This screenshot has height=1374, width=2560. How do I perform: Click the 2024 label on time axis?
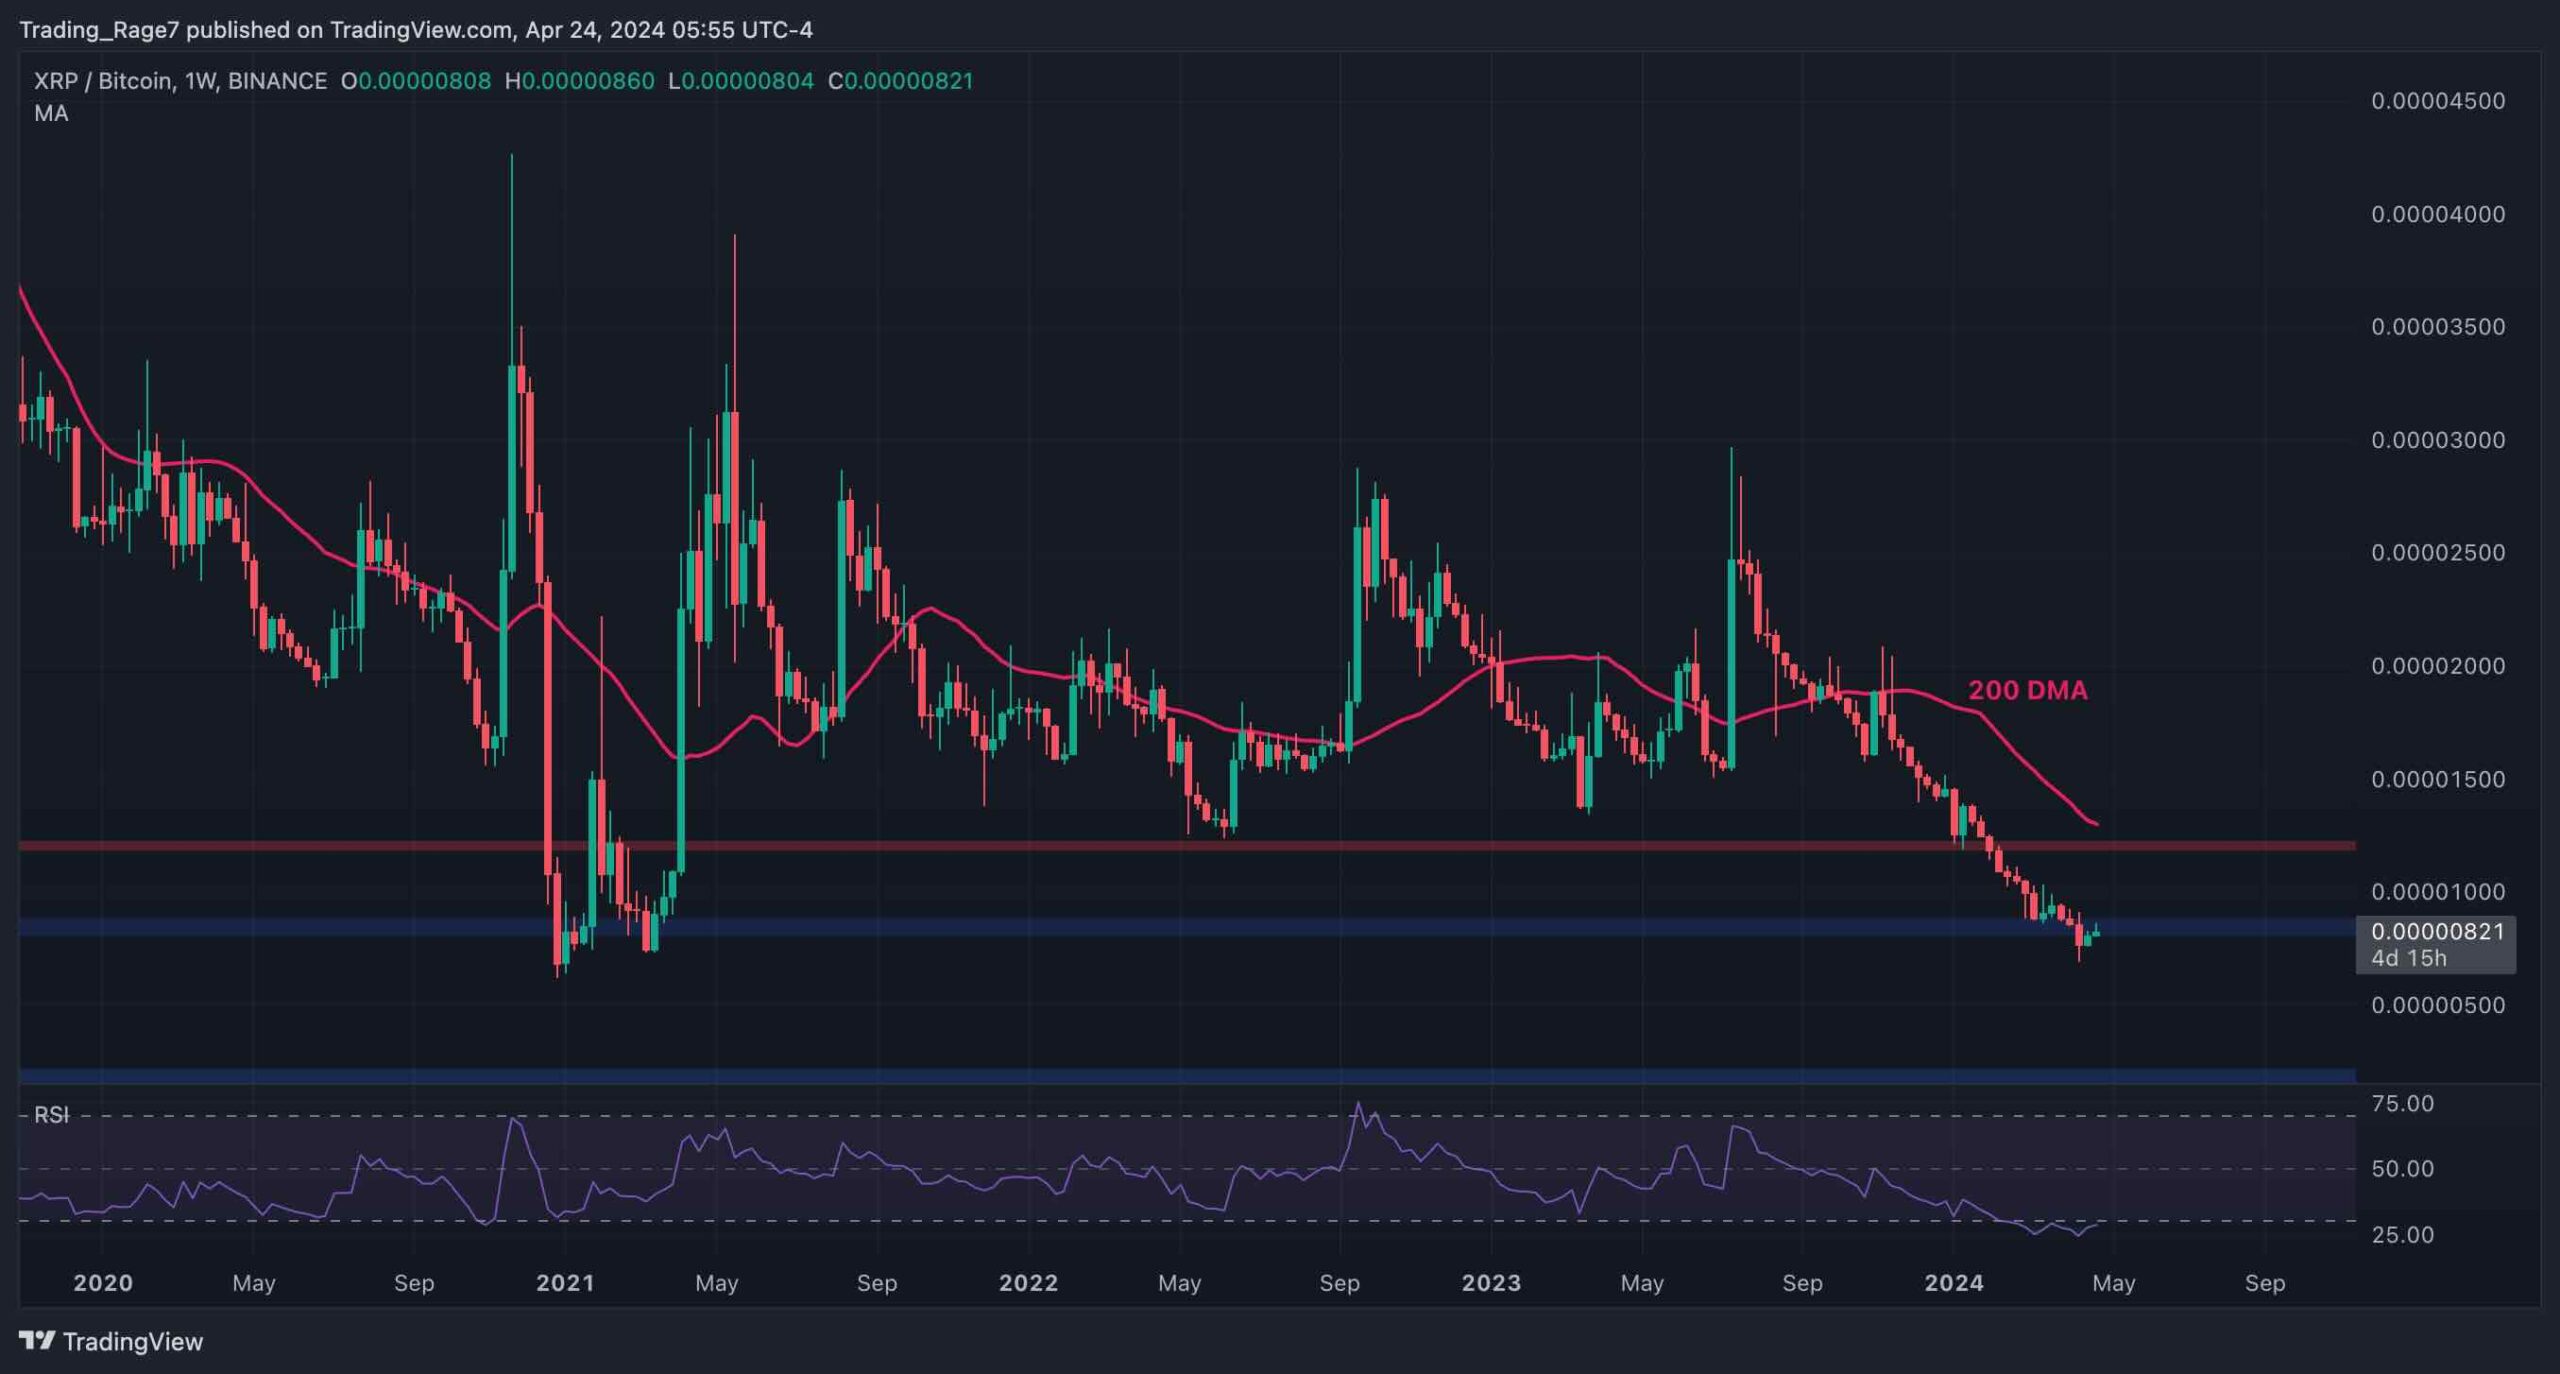(1953, 1283)
